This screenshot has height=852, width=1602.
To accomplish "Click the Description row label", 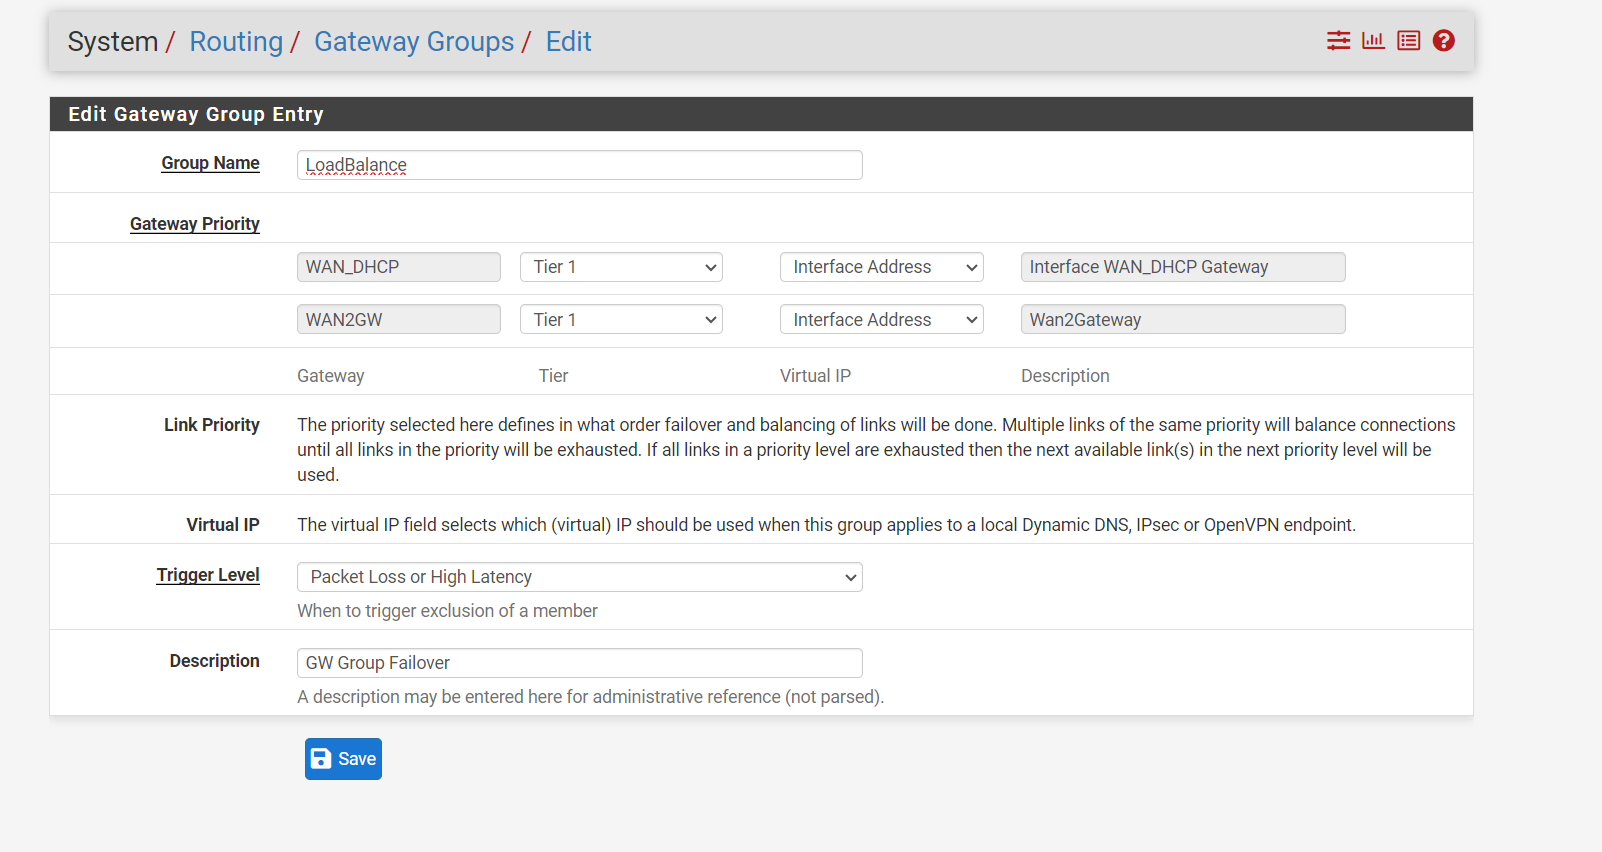I will [215, 661].
